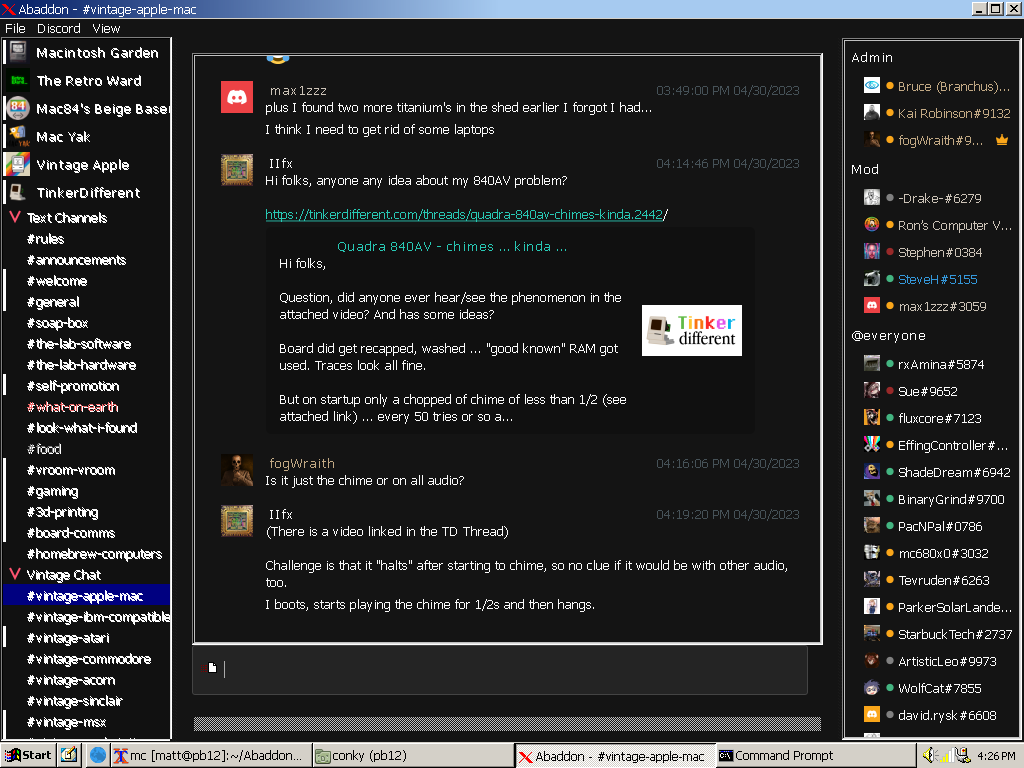Open the Discord menu
1024x768 pixels.
point(59,29)
